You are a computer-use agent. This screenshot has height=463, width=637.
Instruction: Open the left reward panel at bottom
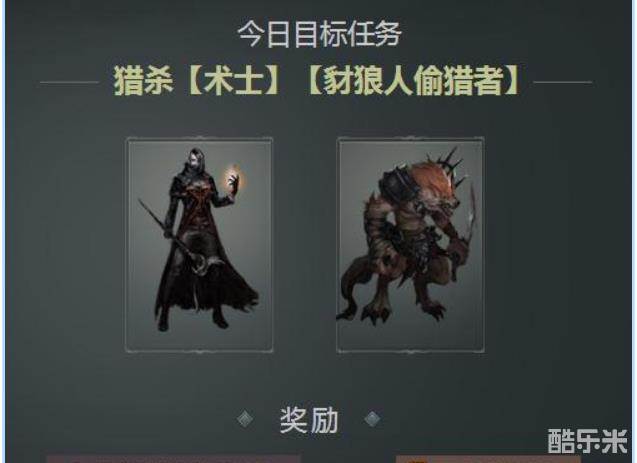click(x=173, y=459)
